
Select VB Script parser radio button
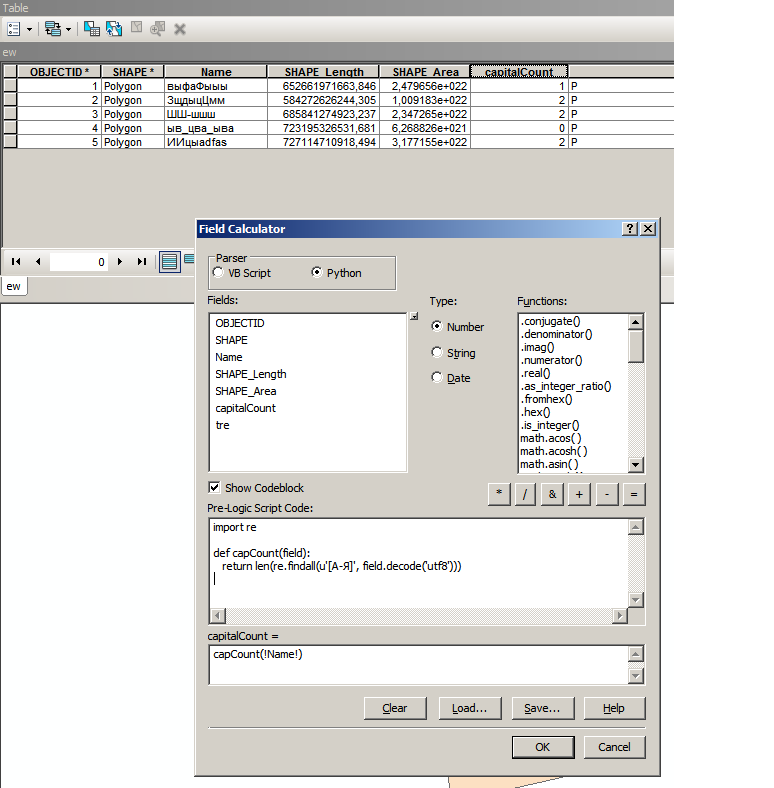tap(218, 272)
